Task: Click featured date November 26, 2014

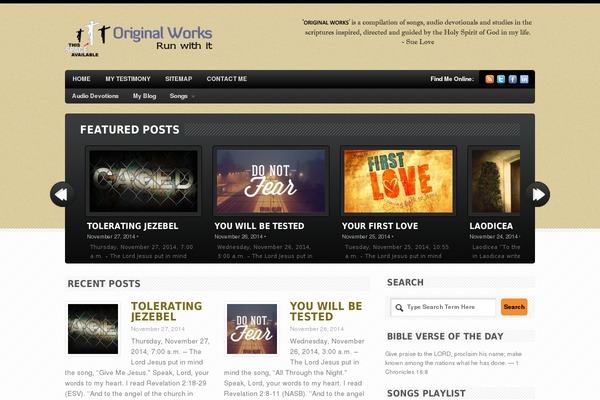Action: [x=238, y=237]
